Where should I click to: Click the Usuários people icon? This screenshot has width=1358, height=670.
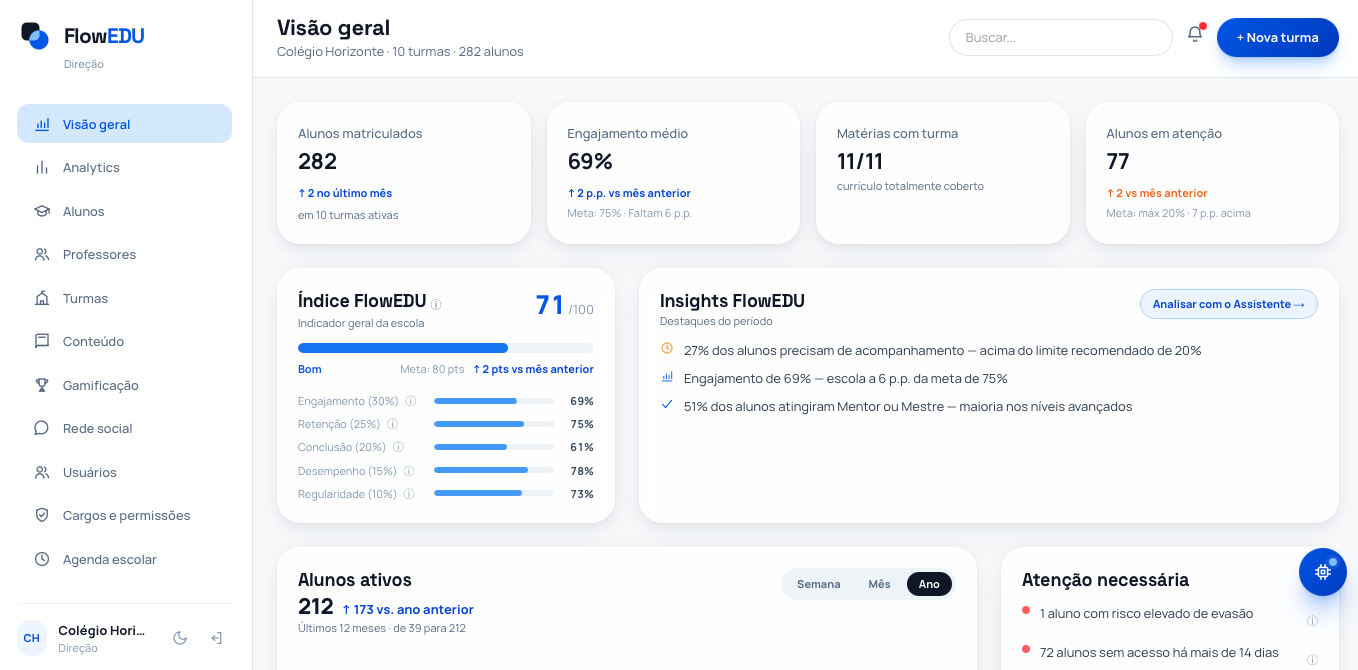(x=42, y=473)
